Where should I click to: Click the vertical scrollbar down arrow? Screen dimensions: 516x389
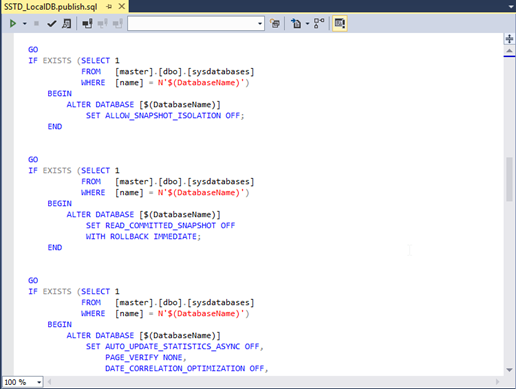(509, 370)
